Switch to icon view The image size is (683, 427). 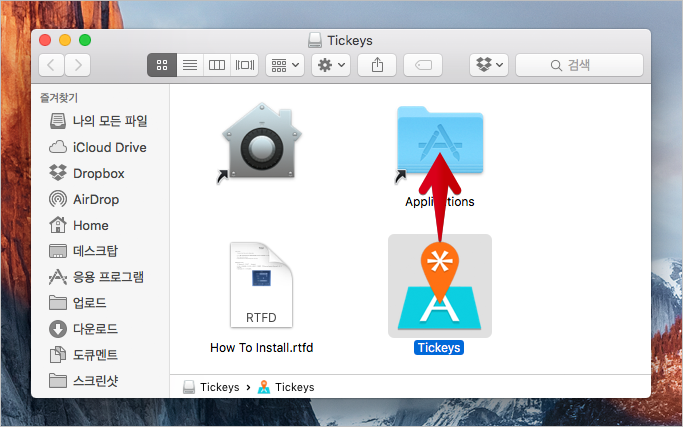[x=162, y=65]
